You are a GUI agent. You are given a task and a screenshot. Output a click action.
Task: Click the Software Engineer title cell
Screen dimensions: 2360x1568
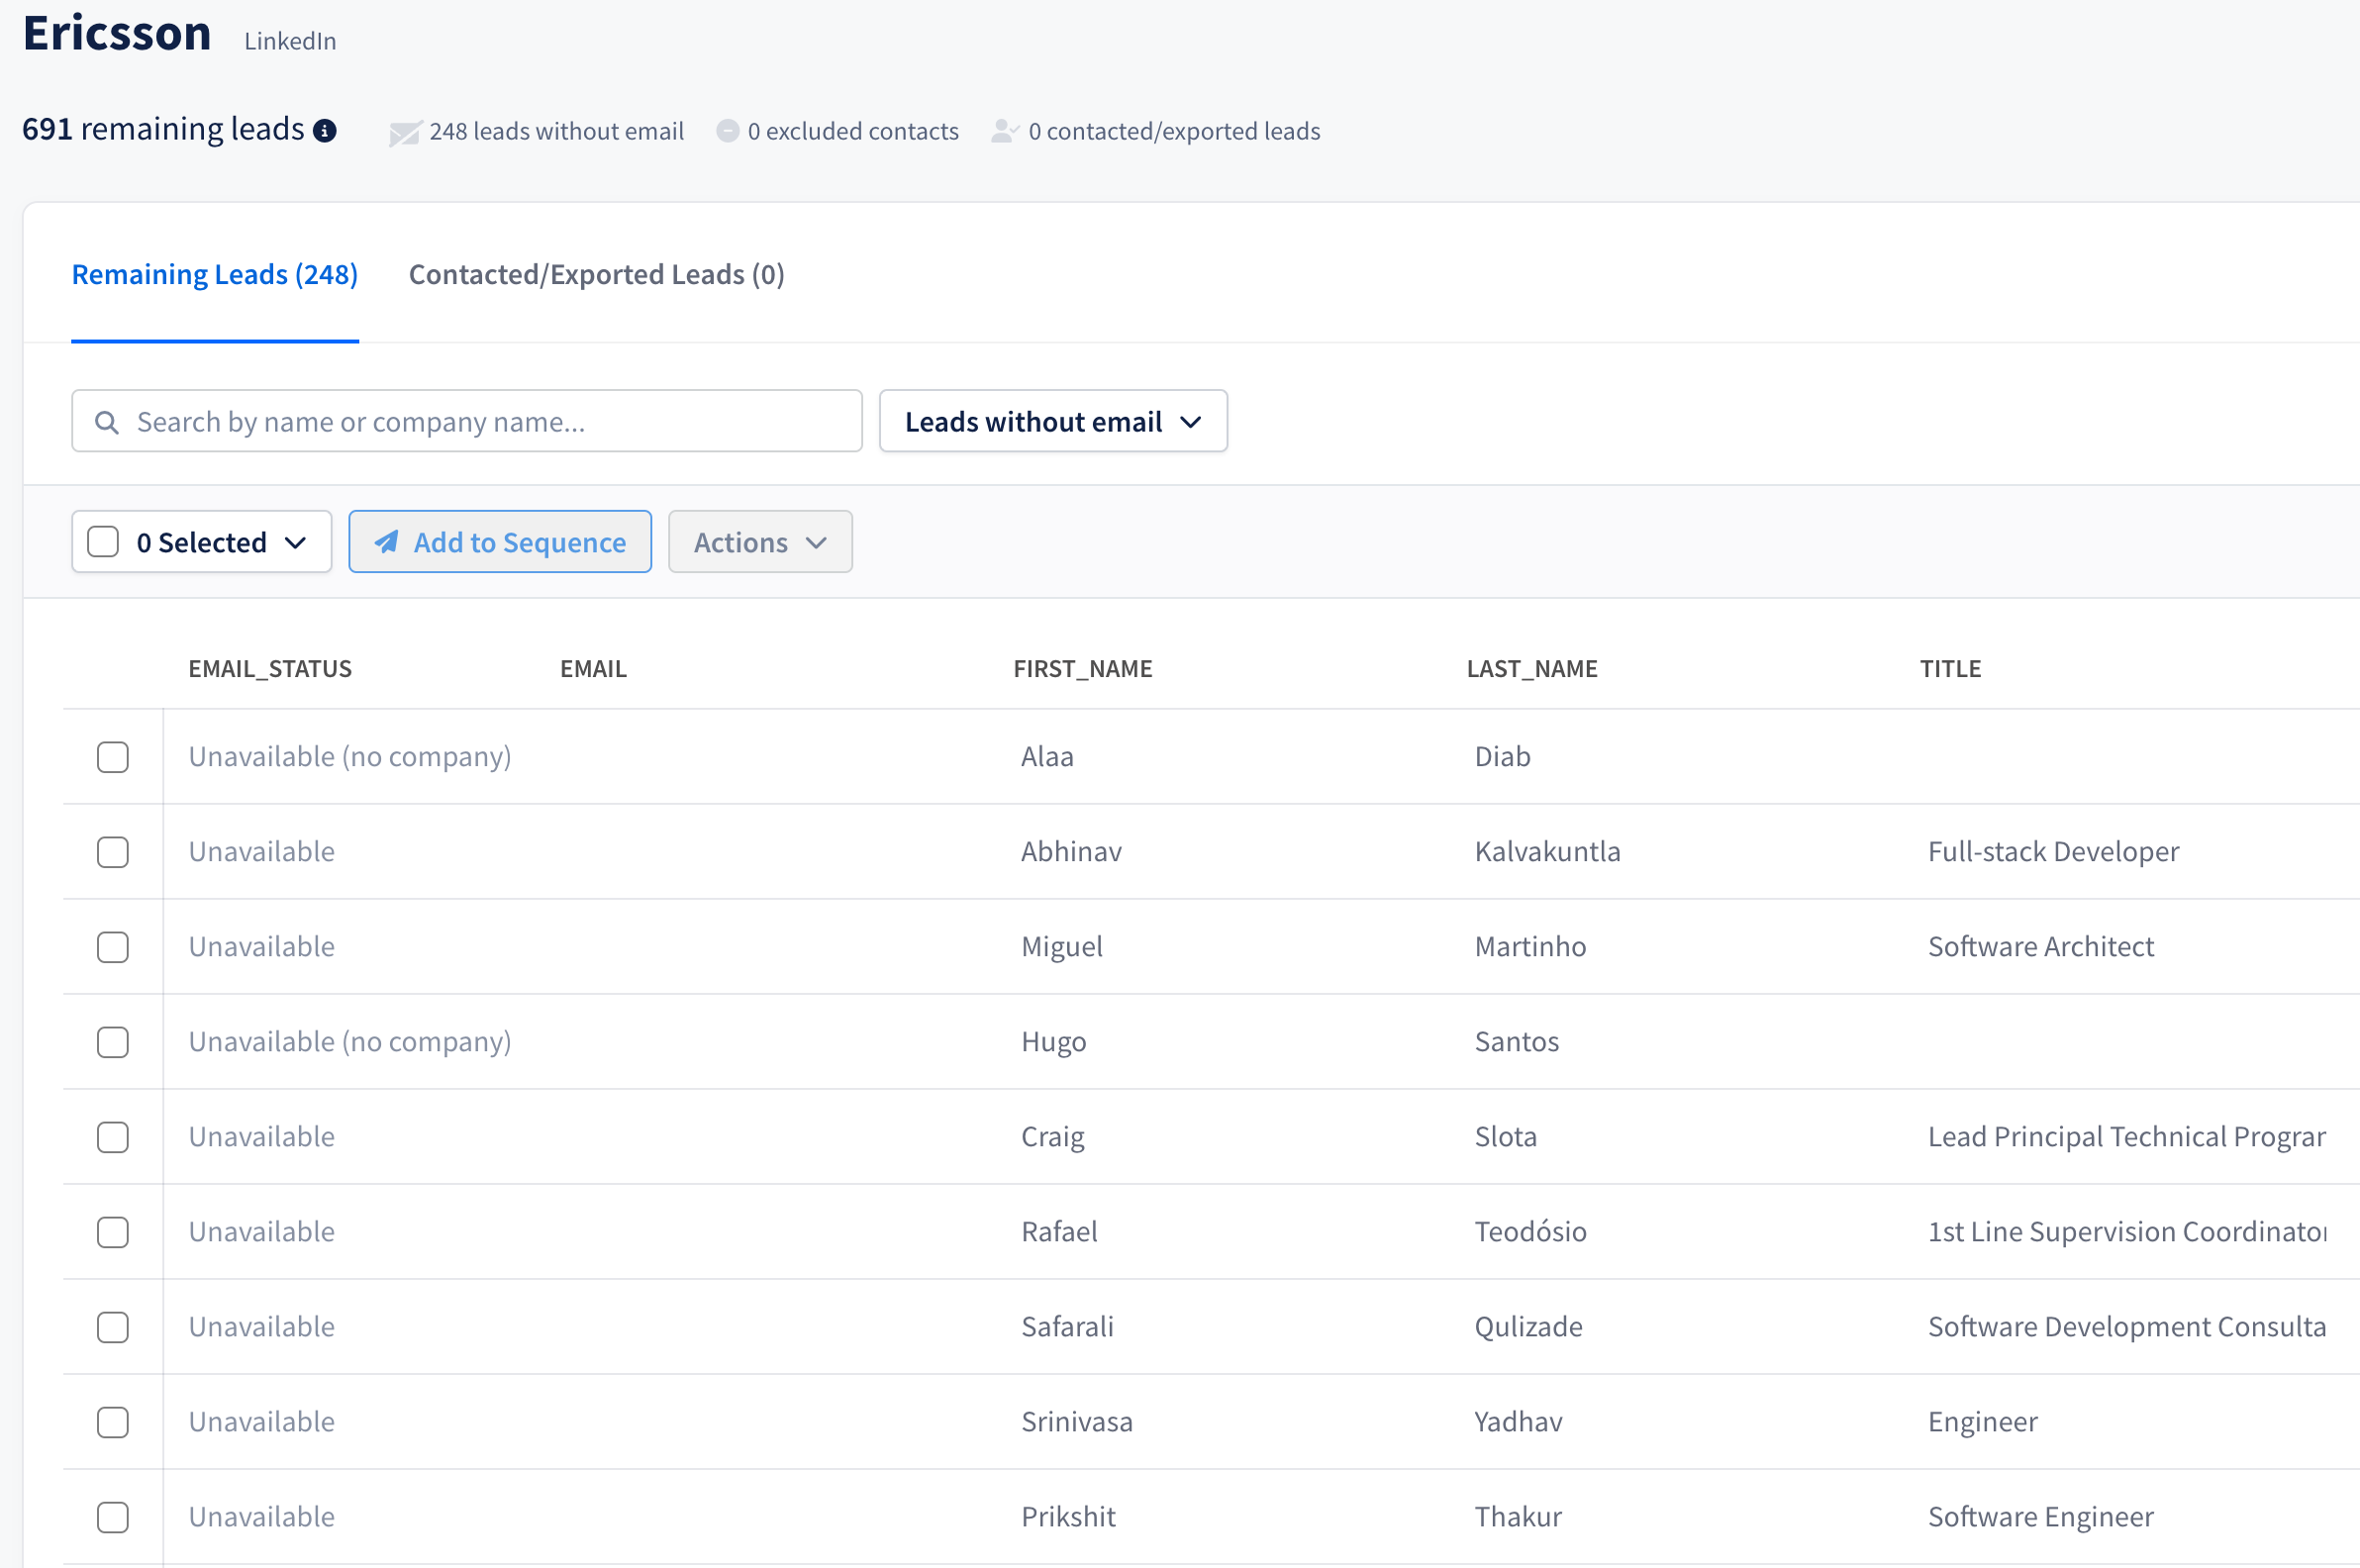coord(2040,1517)
